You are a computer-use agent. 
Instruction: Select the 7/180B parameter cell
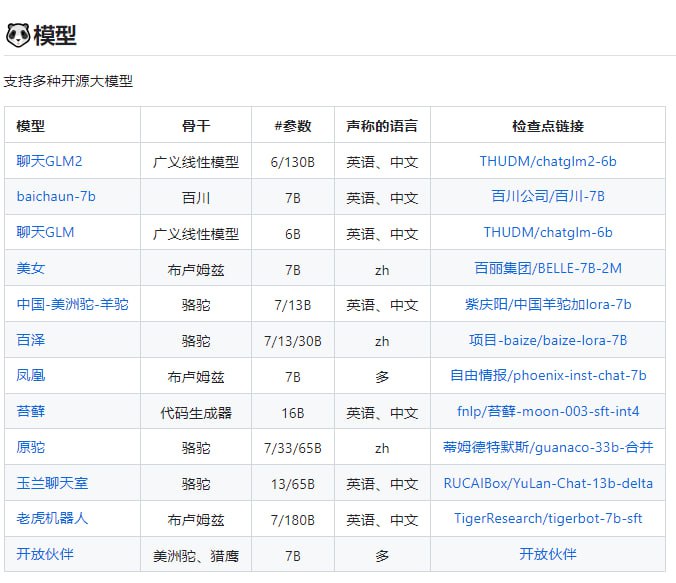[293, 520]
